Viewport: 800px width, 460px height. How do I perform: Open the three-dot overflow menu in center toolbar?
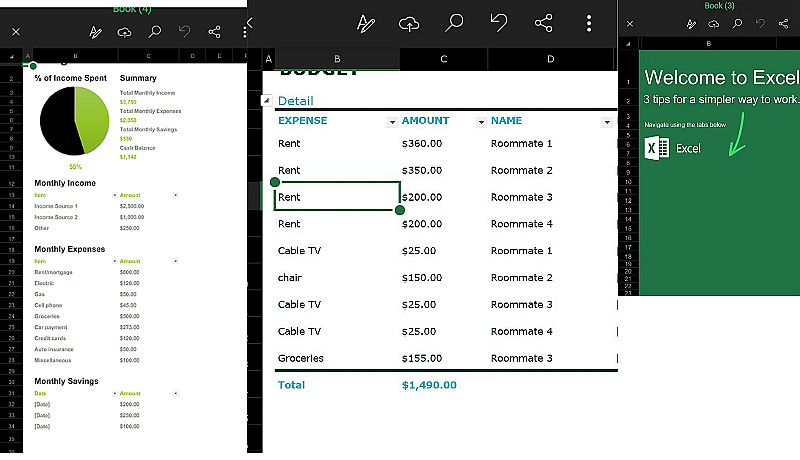tap(589, 23)
